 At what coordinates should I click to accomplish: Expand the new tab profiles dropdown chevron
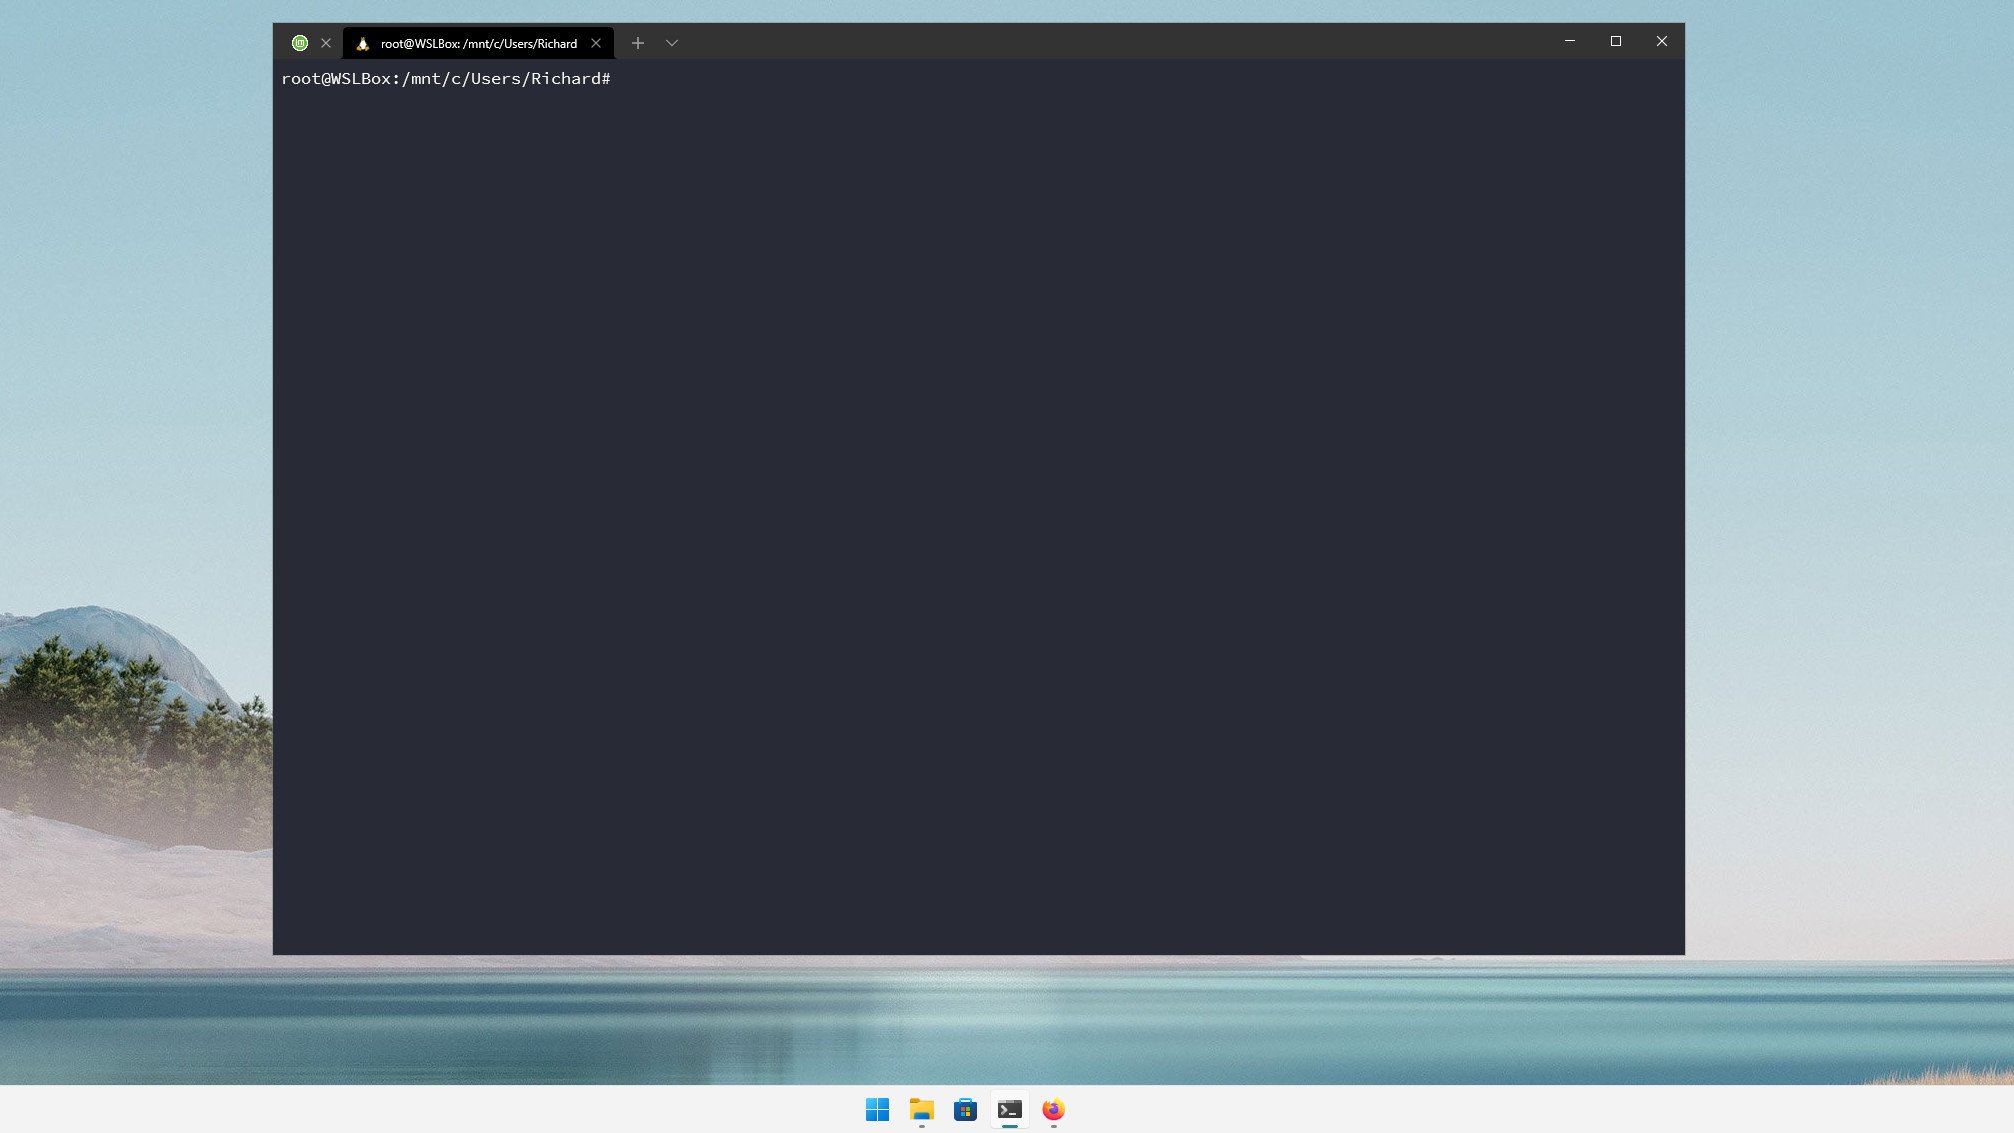coord(672,43)
